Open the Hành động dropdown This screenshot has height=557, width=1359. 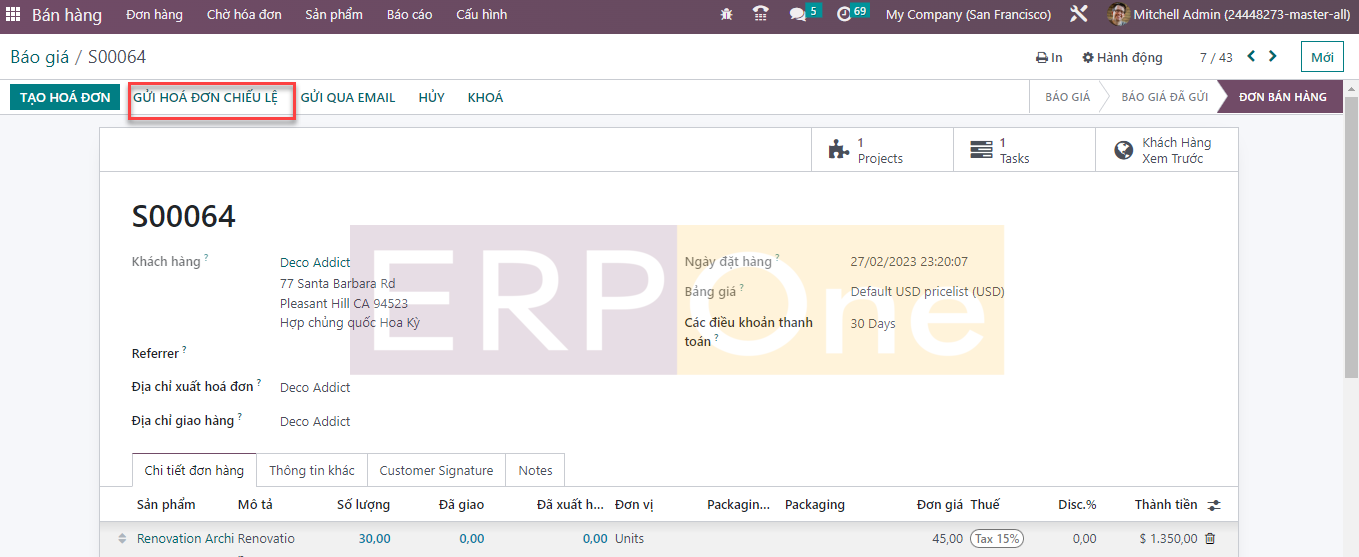[x=1122, y=58]
